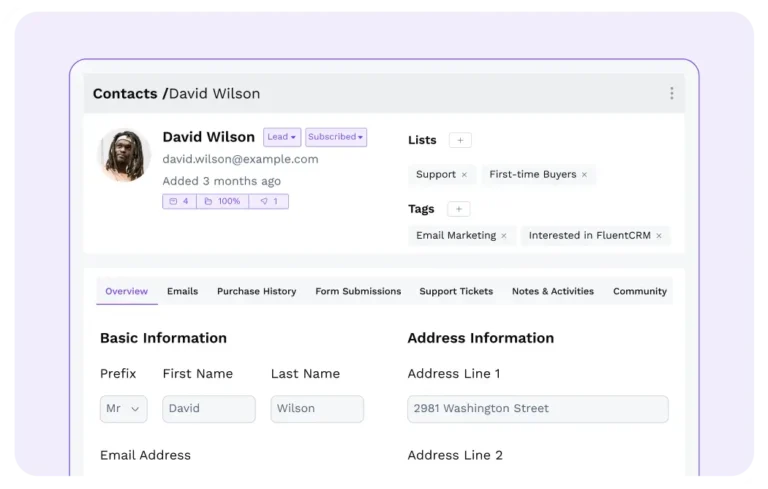Click David Wilson's profile photo
Screen dimensions: 768x489
pos(124,155)
